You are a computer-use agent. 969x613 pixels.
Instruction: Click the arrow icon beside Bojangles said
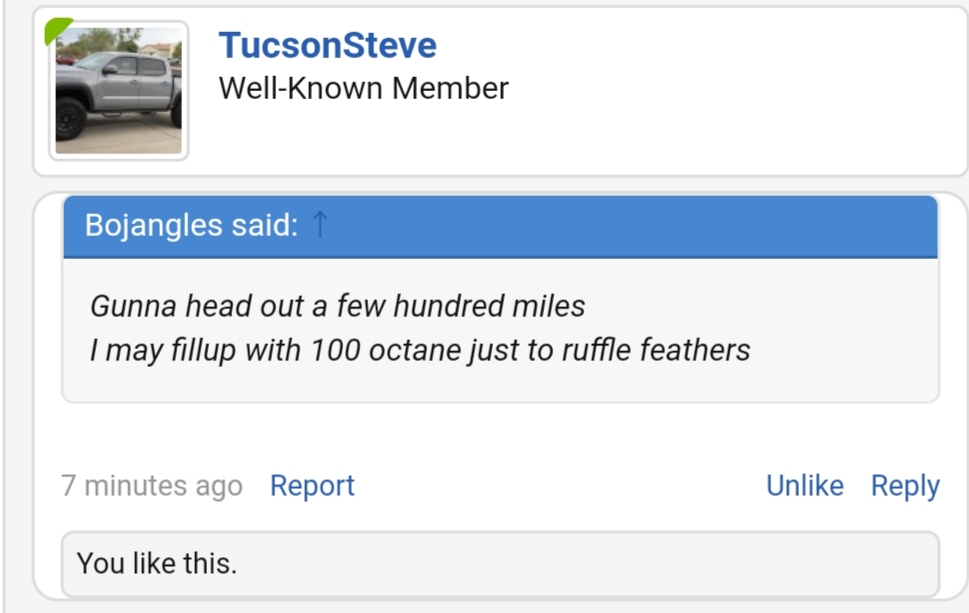click(x=319, y=224)
